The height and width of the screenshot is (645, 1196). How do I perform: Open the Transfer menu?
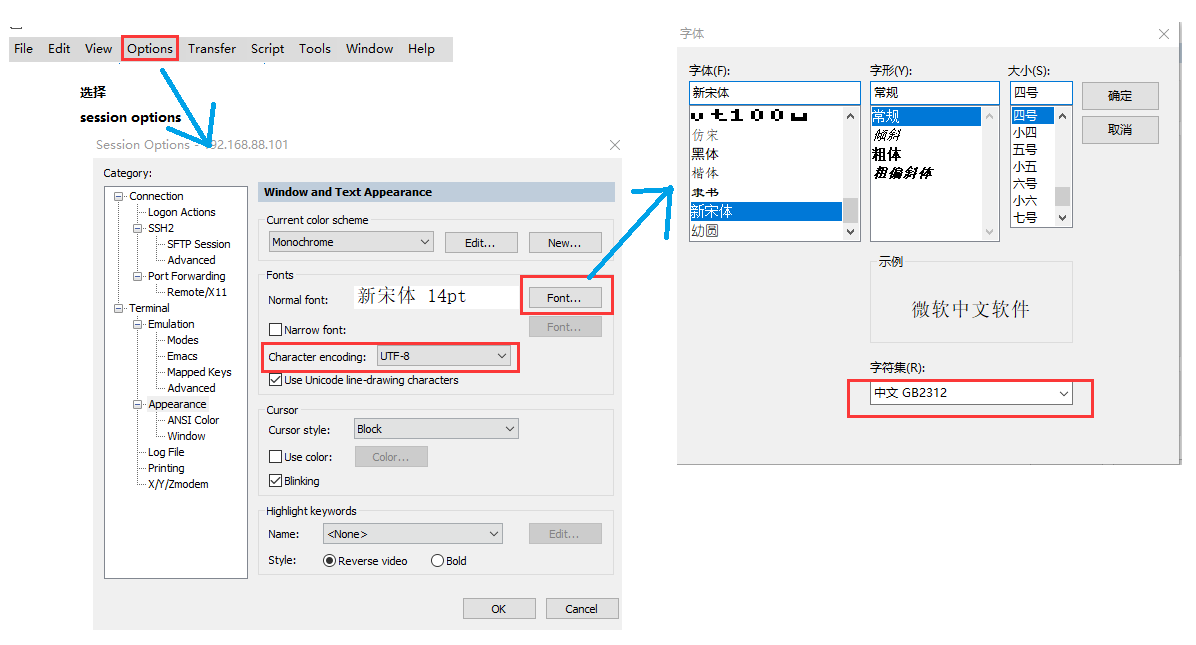[x=212, y=48]
